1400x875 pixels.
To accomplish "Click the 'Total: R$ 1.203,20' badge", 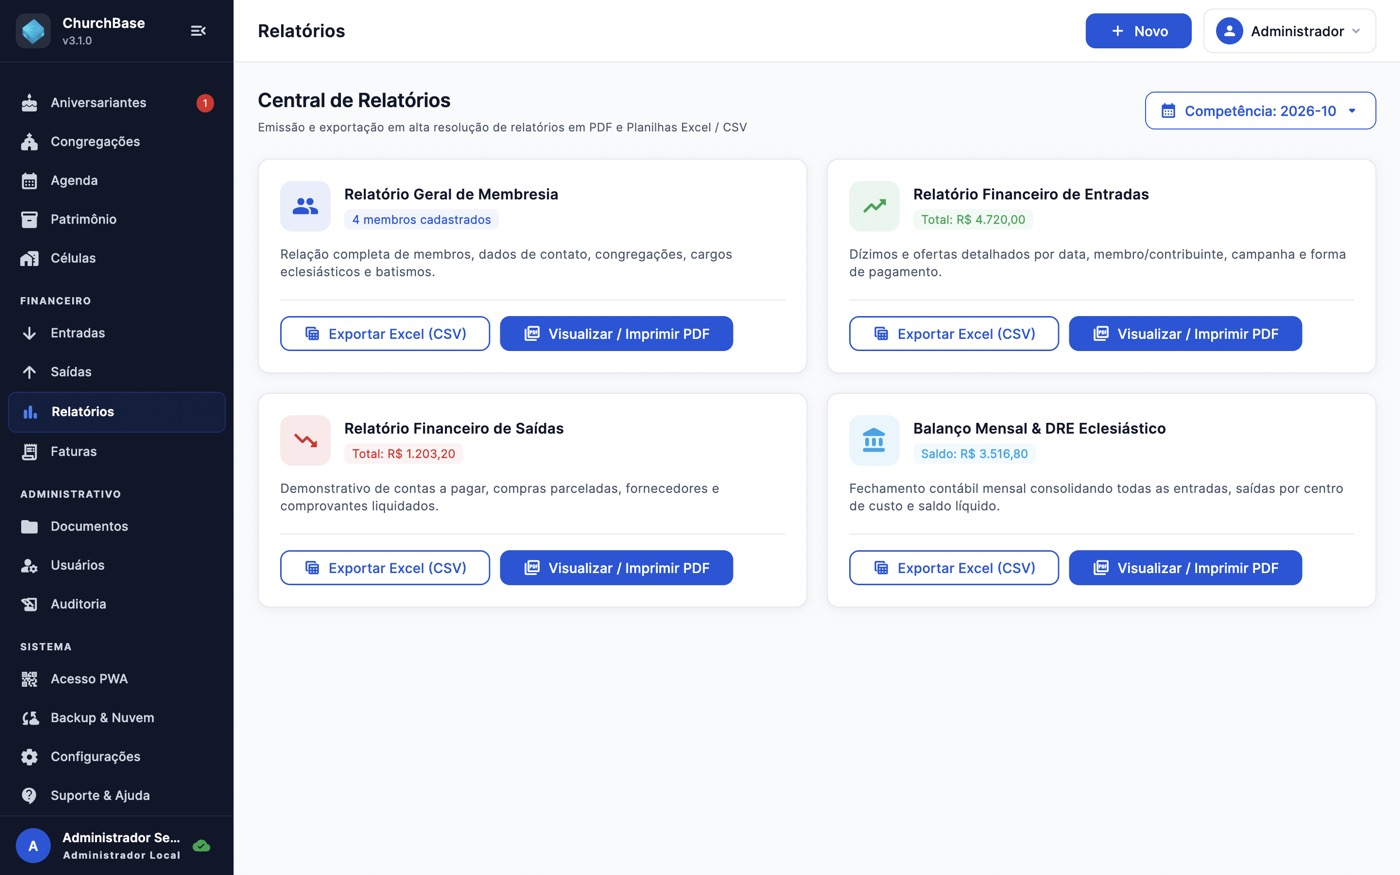I will (403, 454).
